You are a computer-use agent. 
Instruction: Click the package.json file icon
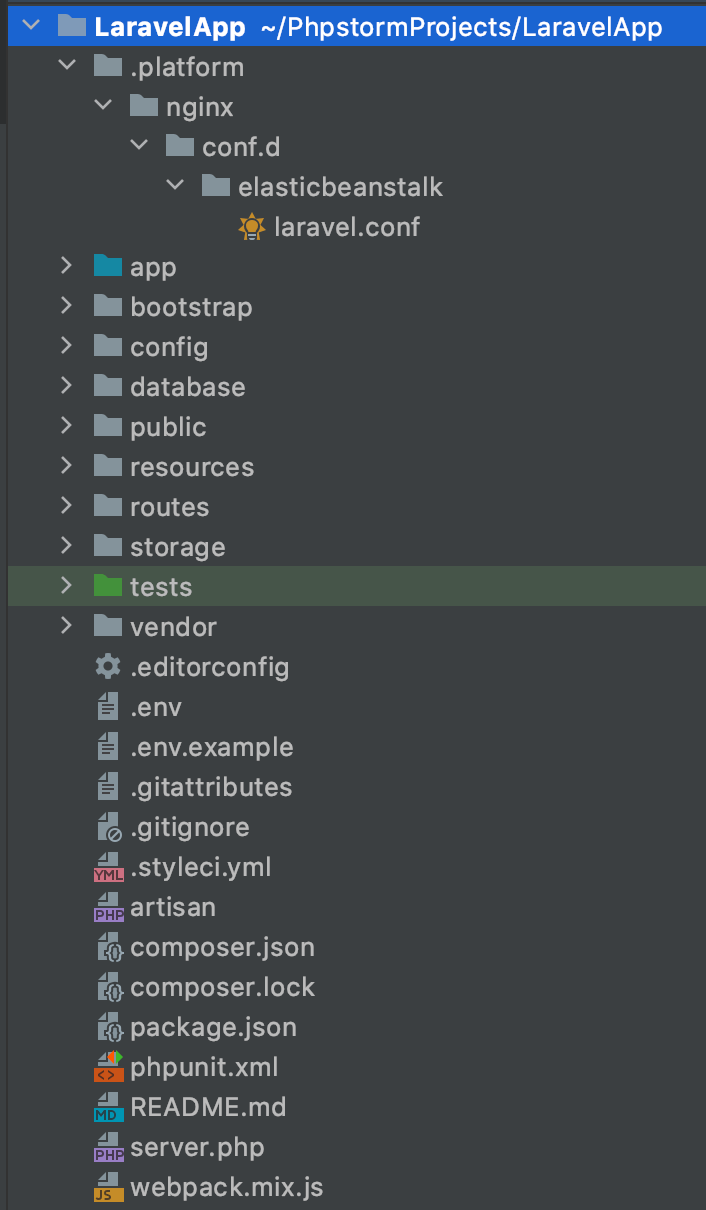108,1027
